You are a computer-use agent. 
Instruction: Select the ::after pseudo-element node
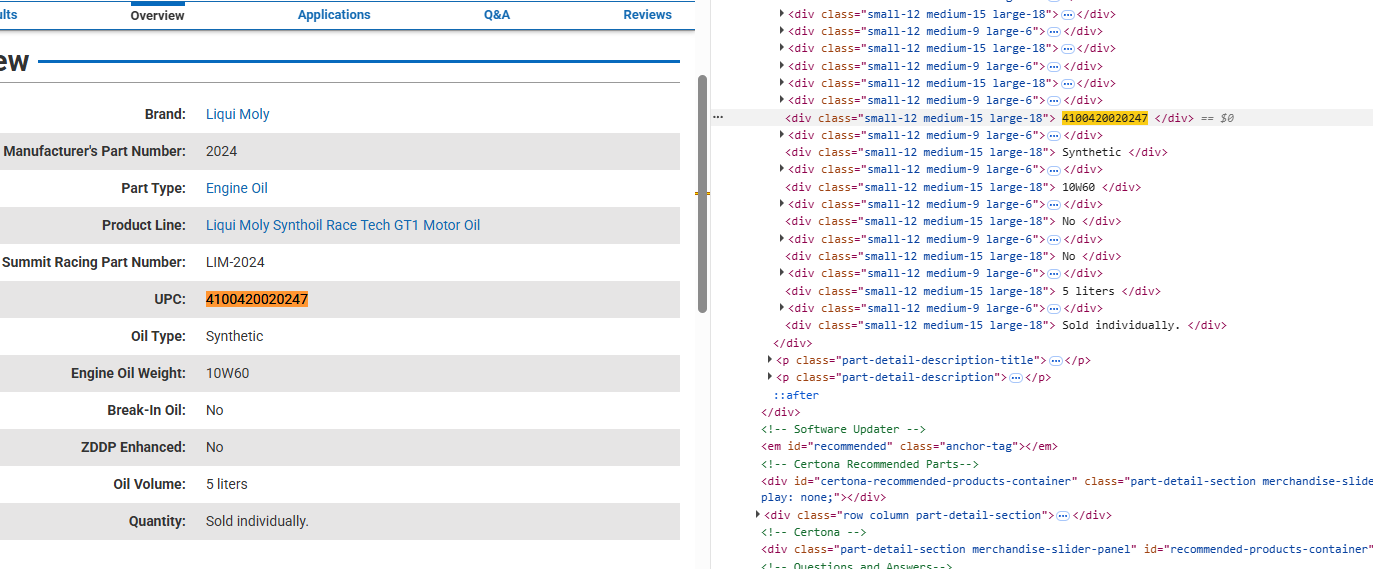(x=796, y=395)
